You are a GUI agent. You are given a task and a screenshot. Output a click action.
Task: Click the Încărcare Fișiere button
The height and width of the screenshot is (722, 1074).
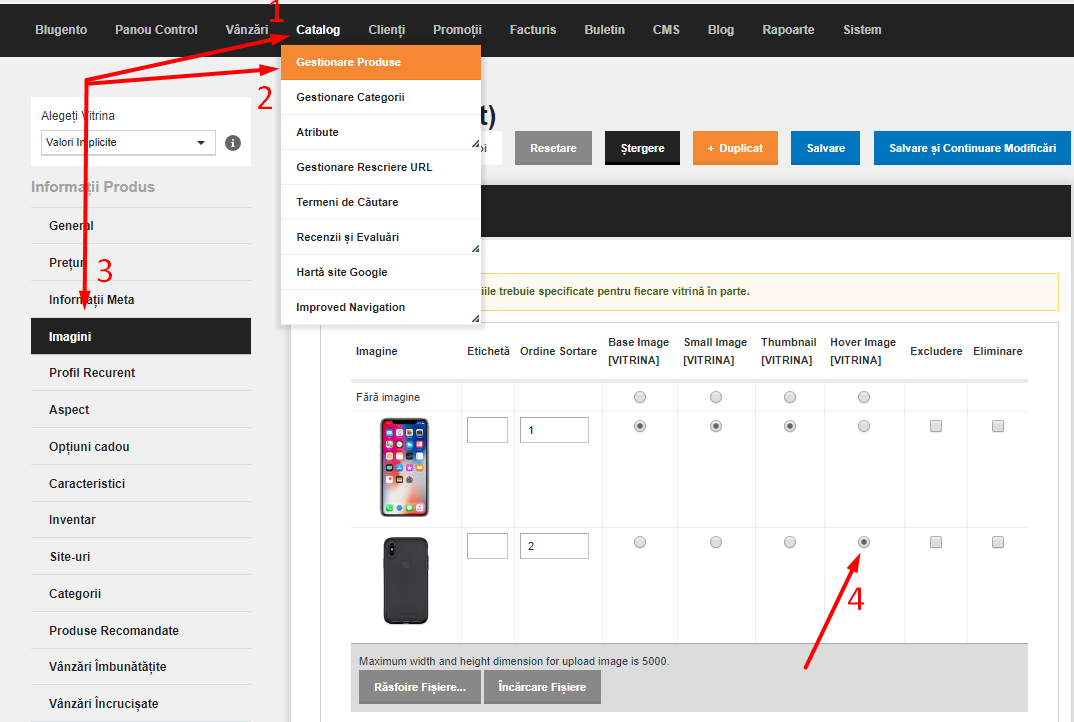point(542,687)
